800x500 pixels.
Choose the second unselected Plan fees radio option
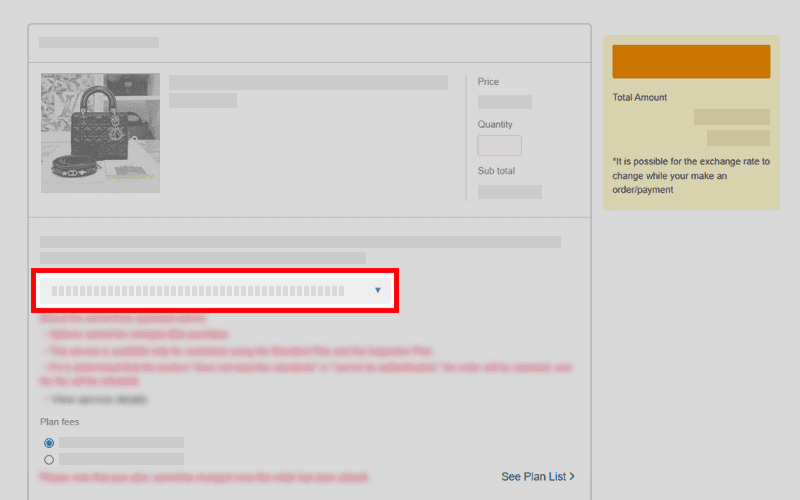pos(49,459)
